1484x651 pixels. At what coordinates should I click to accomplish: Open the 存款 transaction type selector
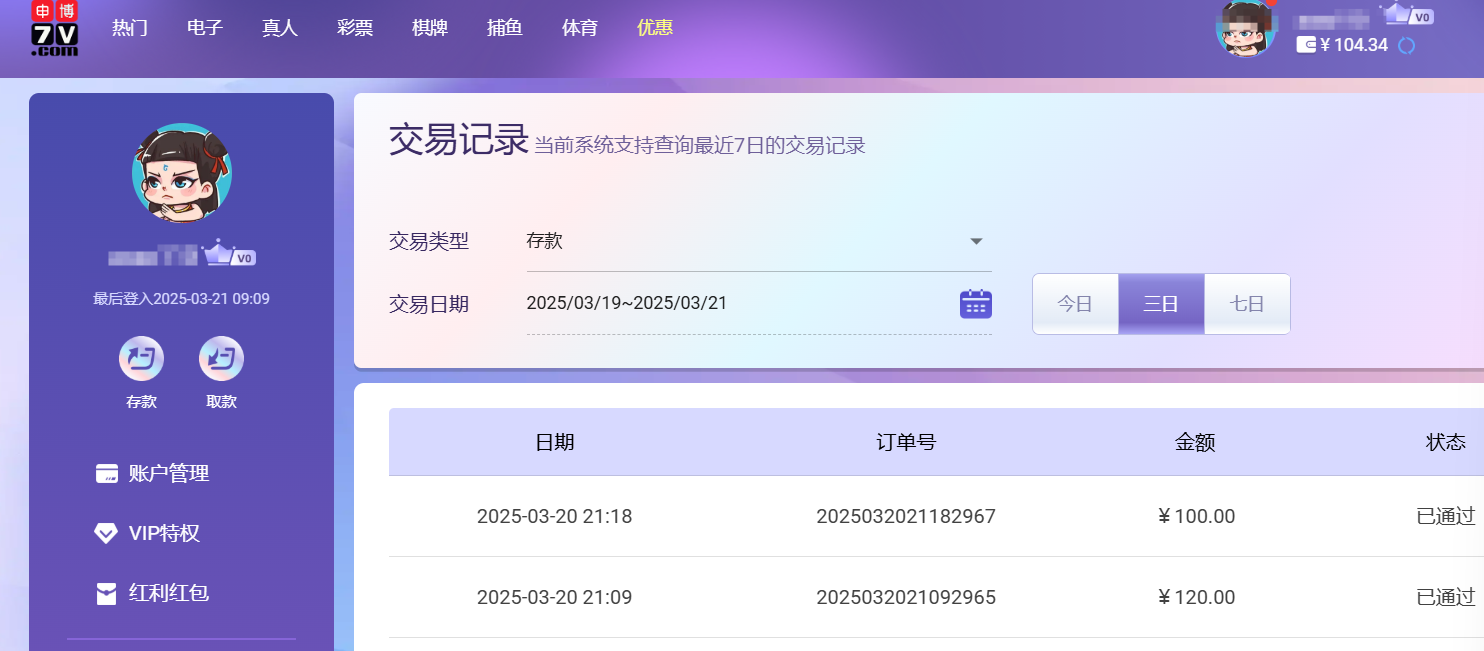pyautogui.click(x=740, y=242)
